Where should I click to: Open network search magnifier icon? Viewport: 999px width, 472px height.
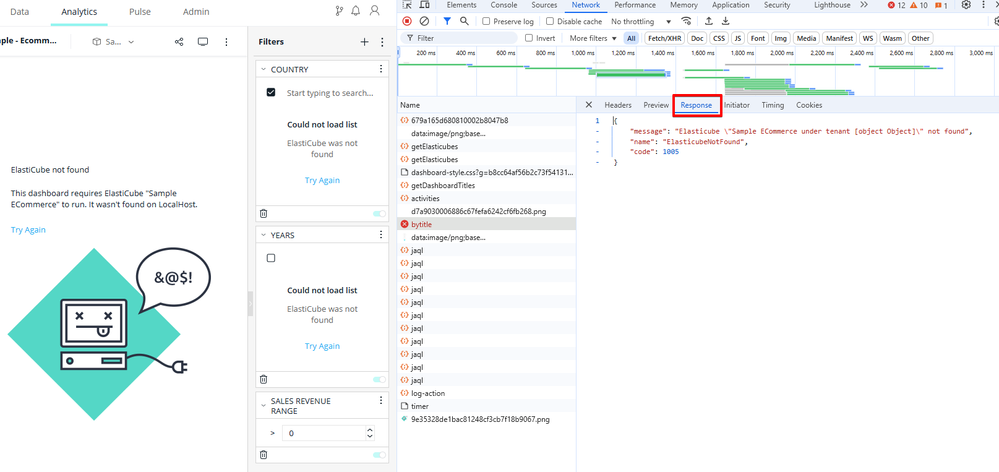[x=464, y=21]
